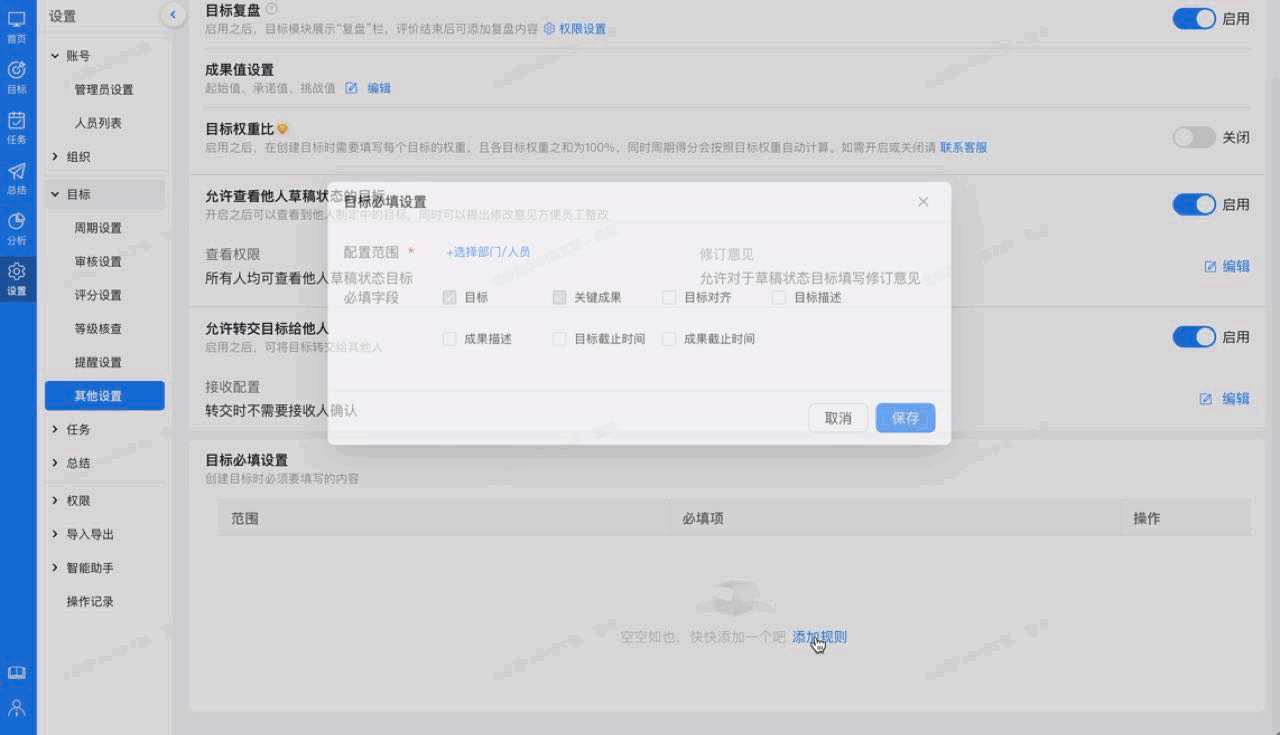Screen dimensions: 1280x735
Task: Open the 首页 home icon in sidebar
Action: click(x=17, y=25)
